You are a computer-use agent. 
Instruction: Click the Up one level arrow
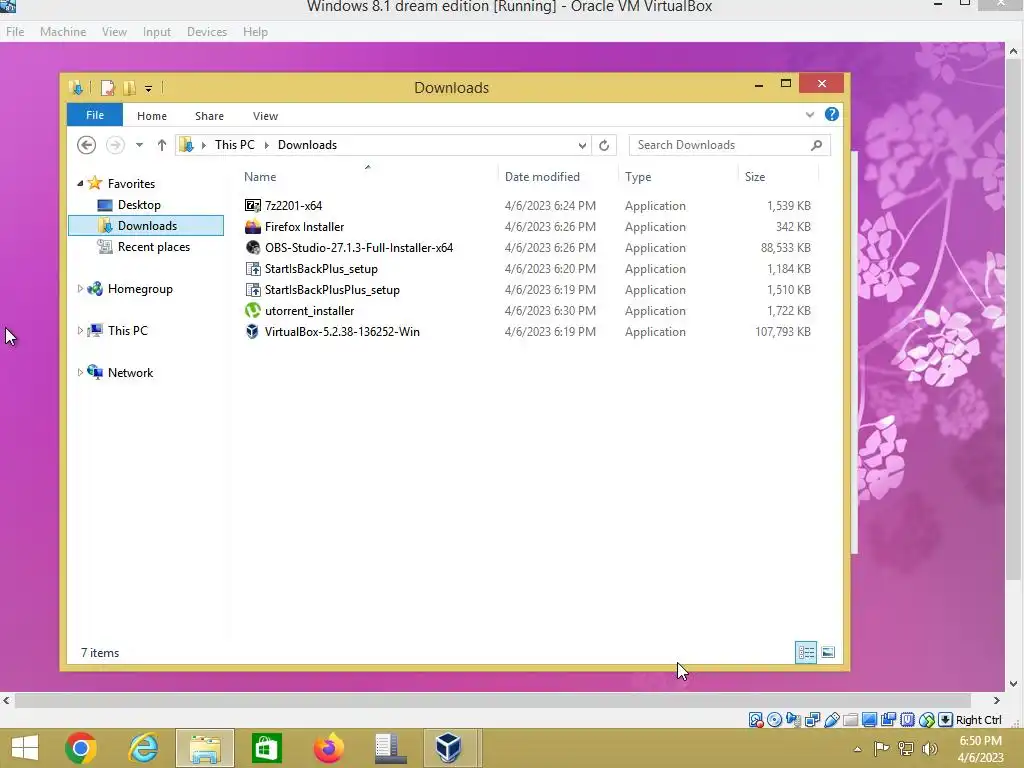click(x=162, y=145)
